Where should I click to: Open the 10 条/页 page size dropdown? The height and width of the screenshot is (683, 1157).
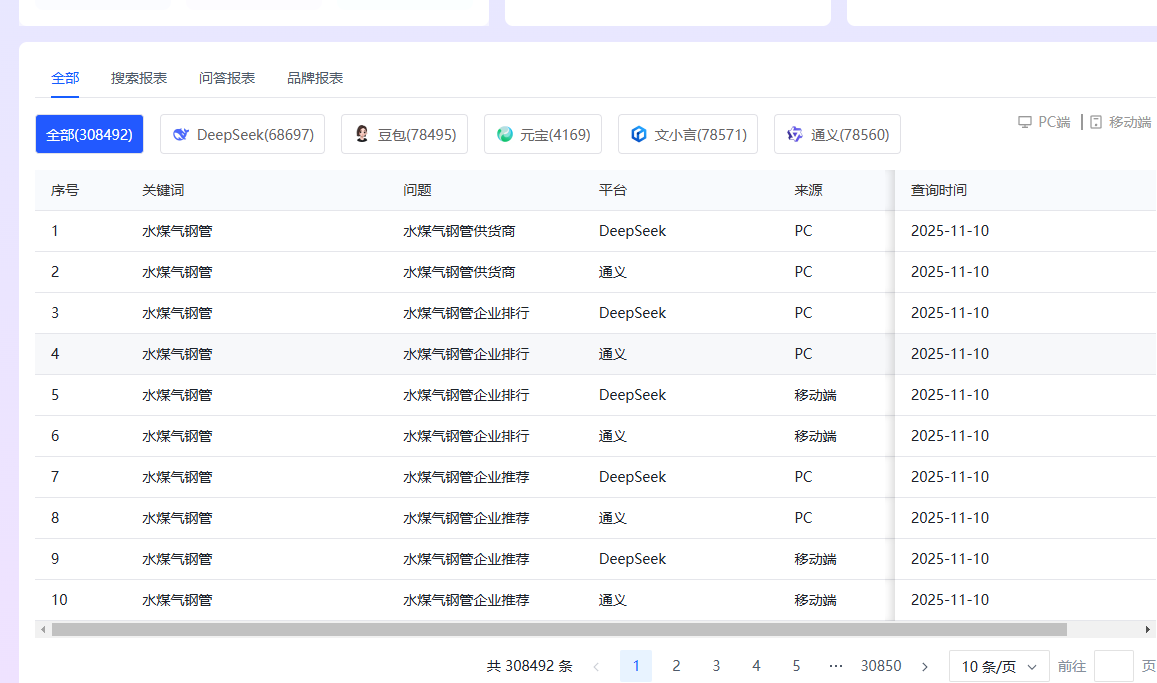click(998, 665)
